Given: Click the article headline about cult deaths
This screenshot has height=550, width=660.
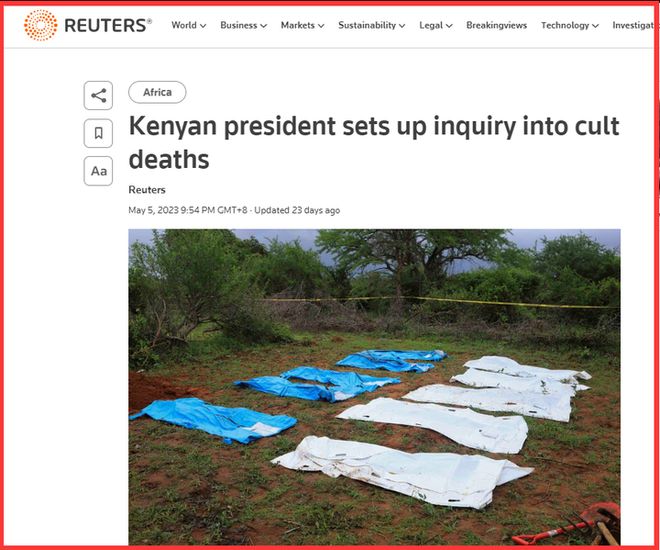Looking at the screenshot, I should point(374,142).
